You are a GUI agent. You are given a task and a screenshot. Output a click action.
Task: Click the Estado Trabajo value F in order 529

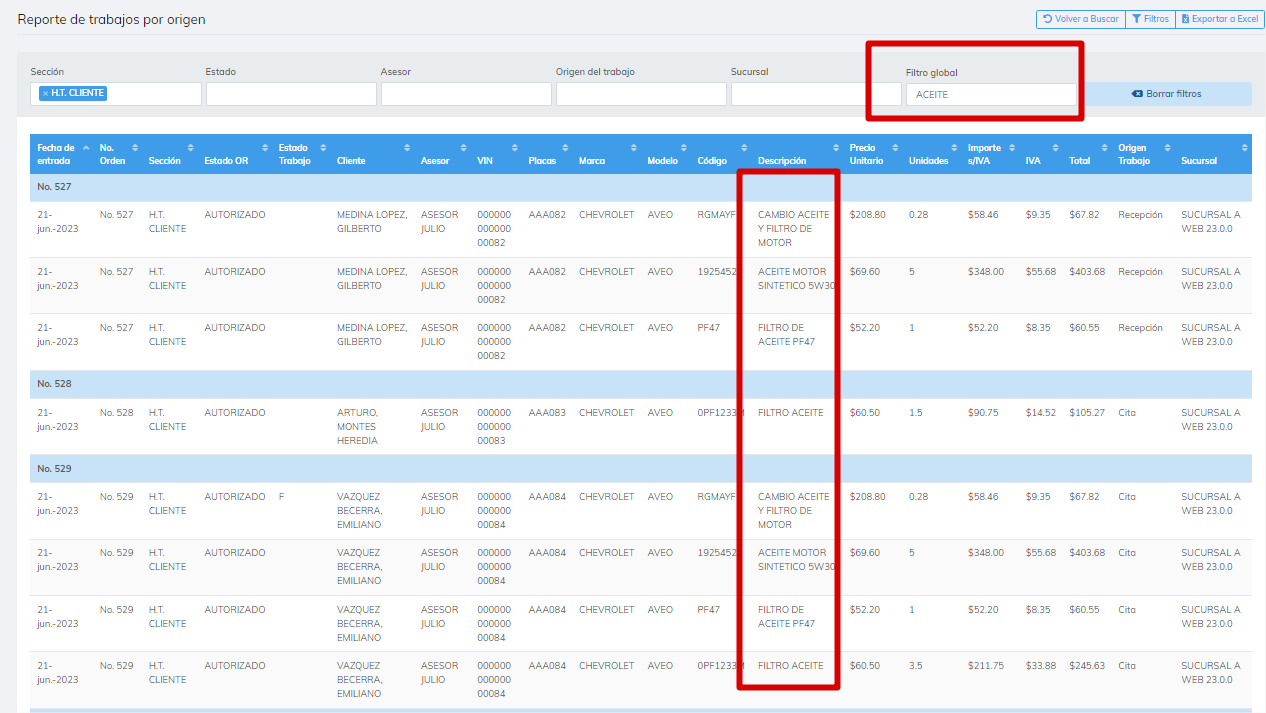[x=282, y=496]
